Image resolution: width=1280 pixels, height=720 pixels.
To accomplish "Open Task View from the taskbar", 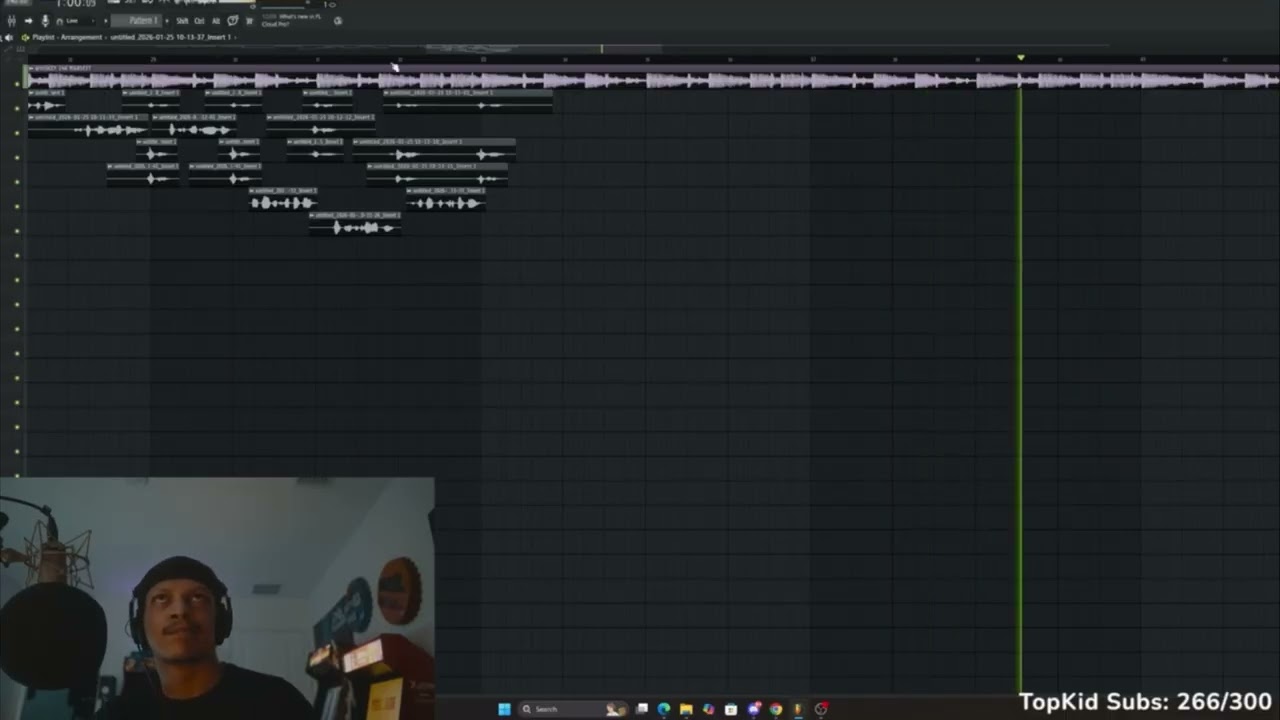I will tap(642, 709).
